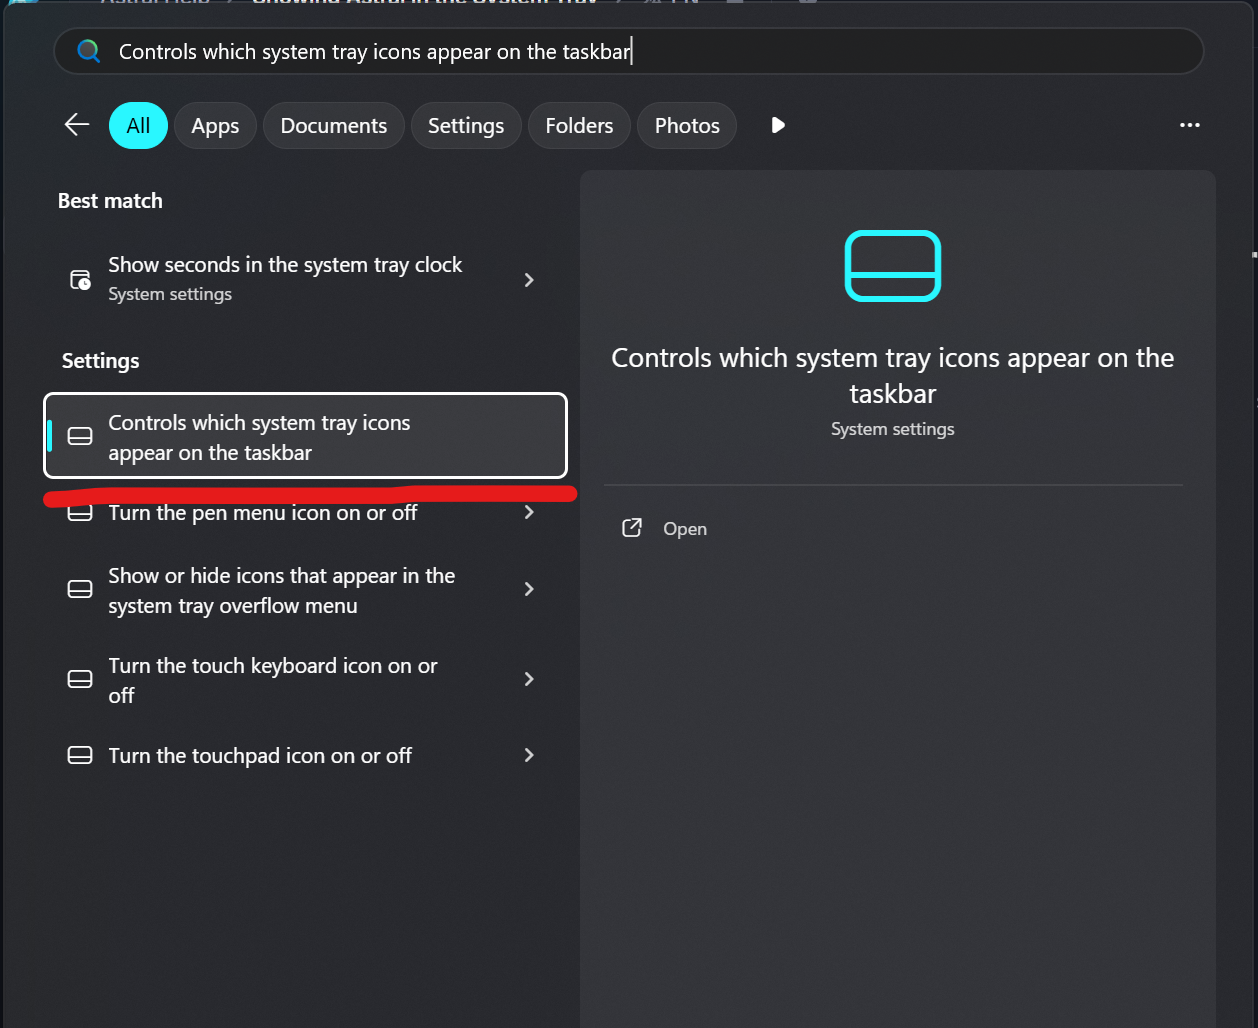Switch to the Photos filter tab
Viewport: 1258px width, 1028px height.
point(687,126)
